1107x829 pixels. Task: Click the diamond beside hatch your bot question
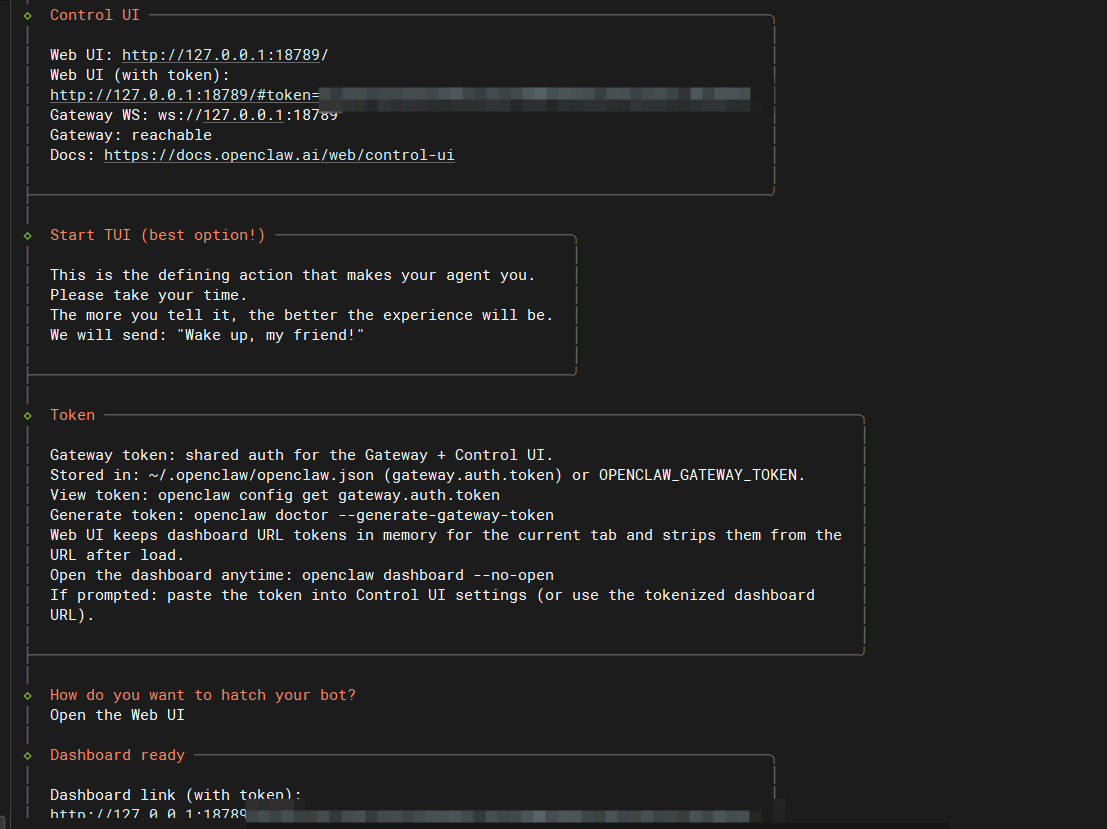[28, 696]
